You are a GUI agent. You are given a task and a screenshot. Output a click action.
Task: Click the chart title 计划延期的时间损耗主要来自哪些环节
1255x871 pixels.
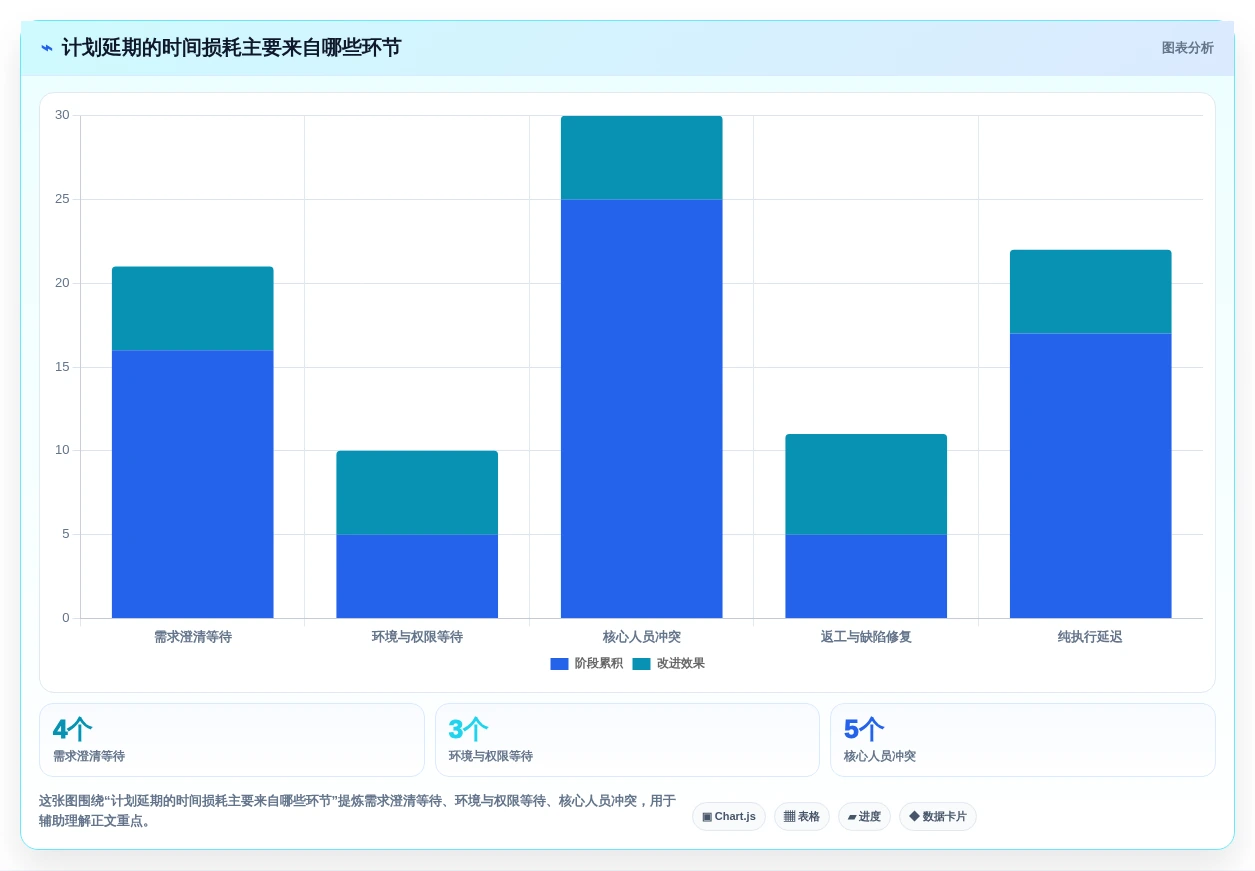pos(231,48)
